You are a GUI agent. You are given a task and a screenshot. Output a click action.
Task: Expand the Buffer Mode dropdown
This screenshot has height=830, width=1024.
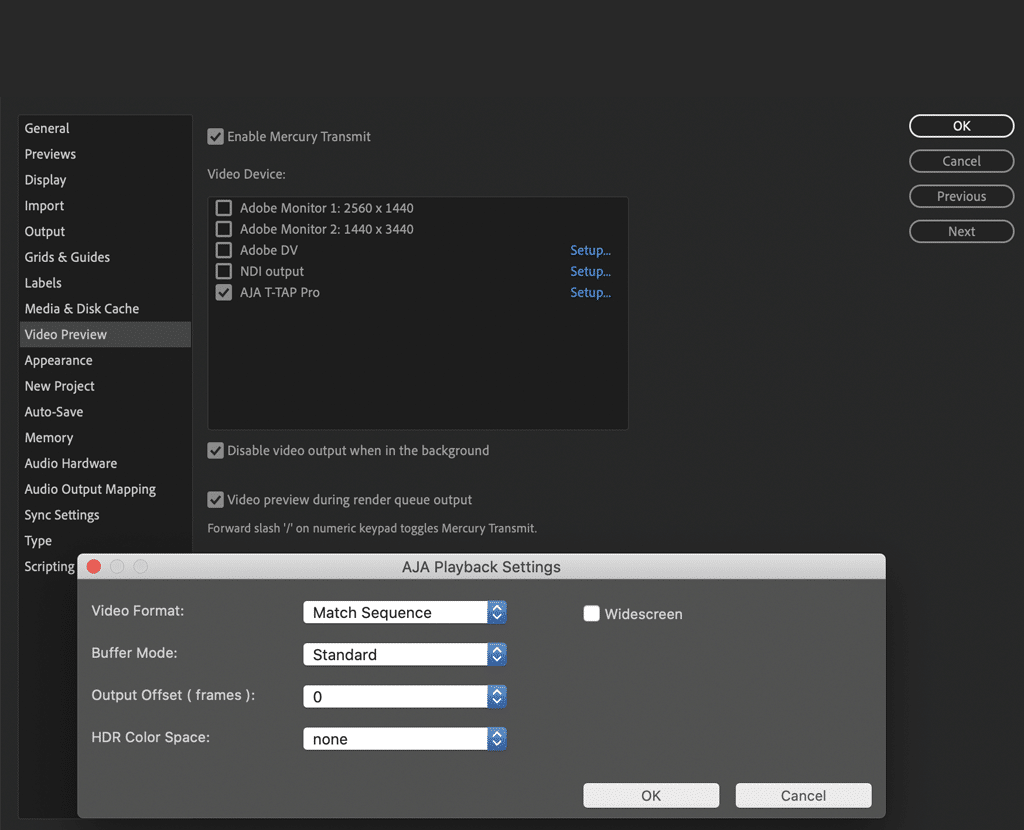tap(404, 654)
